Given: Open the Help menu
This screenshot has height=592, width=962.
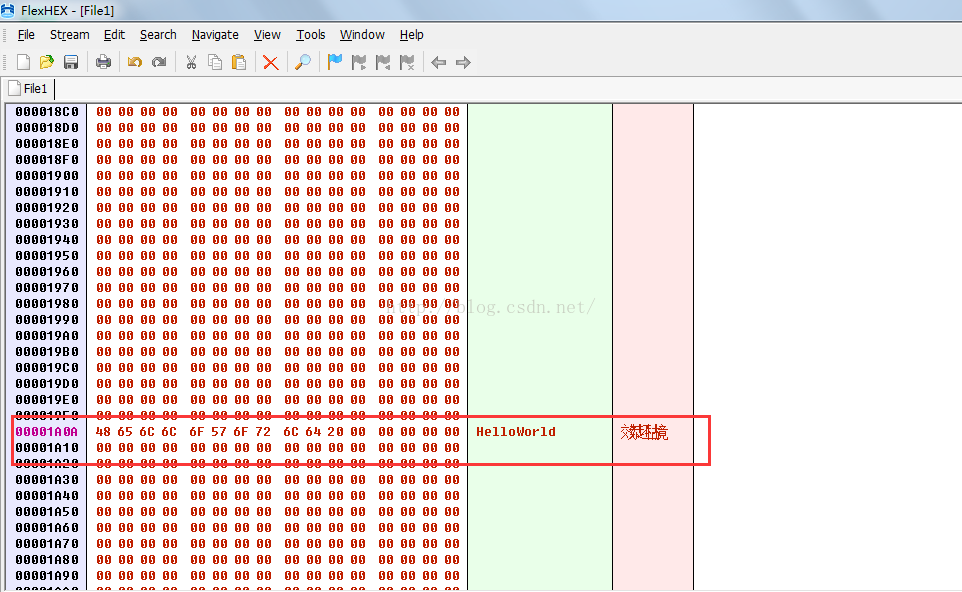Looking at the screenshot, I should coord(412,35).
